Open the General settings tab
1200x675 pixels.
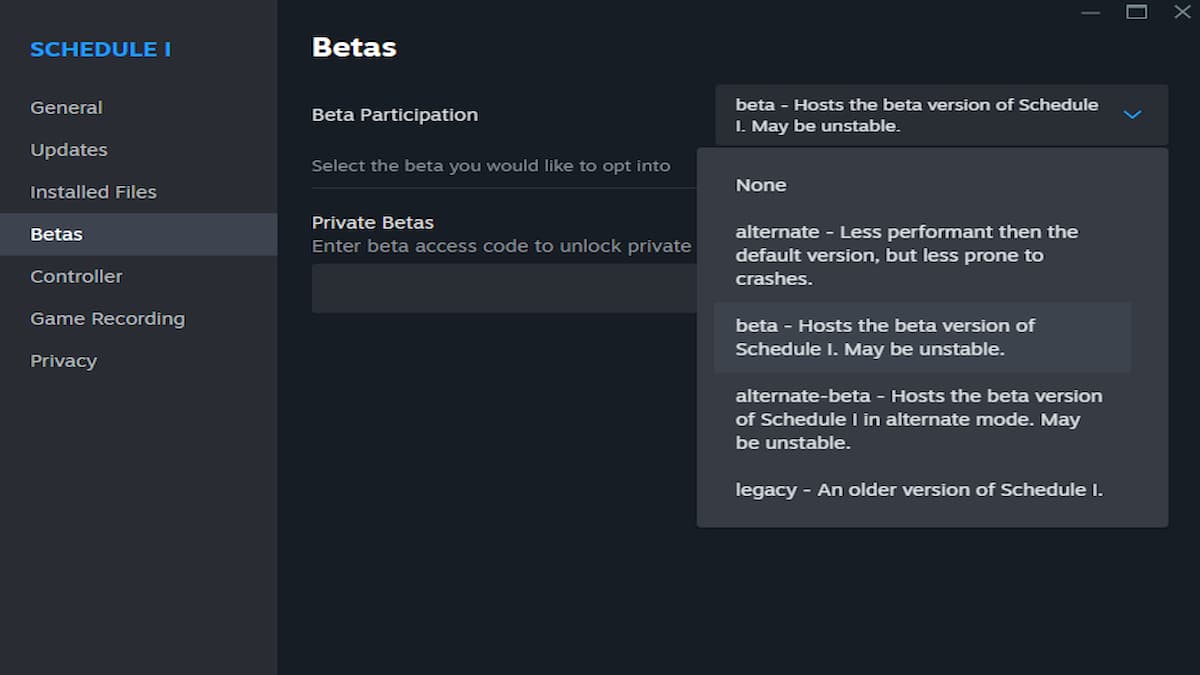tap(66, 108)
